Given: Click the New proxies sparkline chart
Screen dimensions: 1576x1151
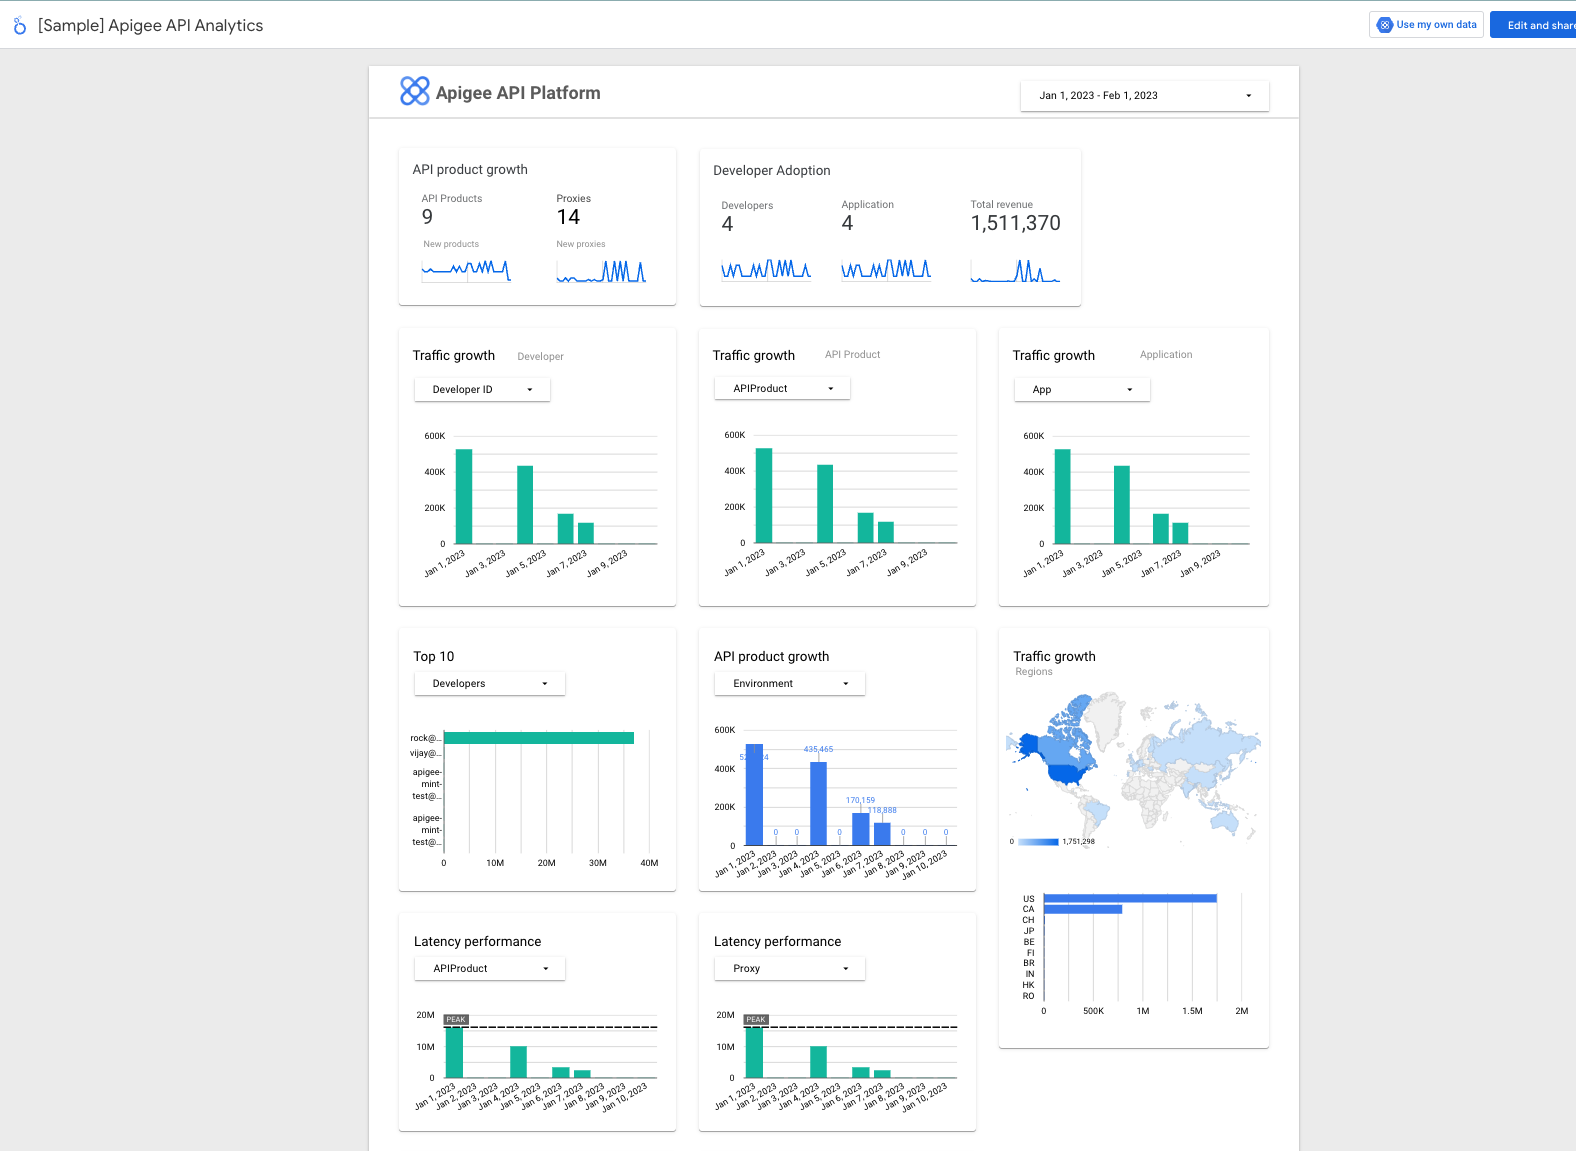Looking at the screenshot, I should [601, 270].
